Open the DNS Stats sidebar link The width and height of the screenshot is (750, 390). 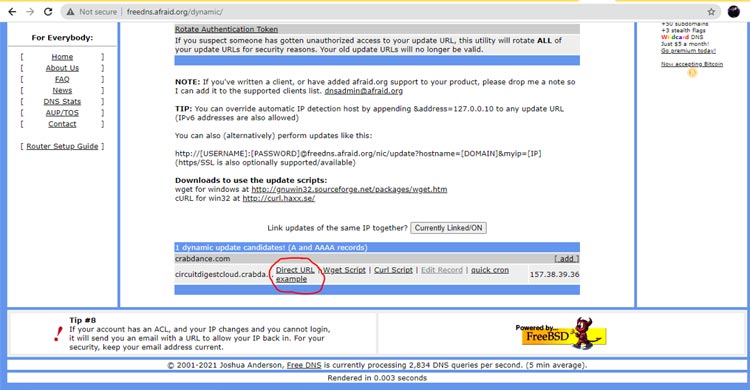coord(62,101)
